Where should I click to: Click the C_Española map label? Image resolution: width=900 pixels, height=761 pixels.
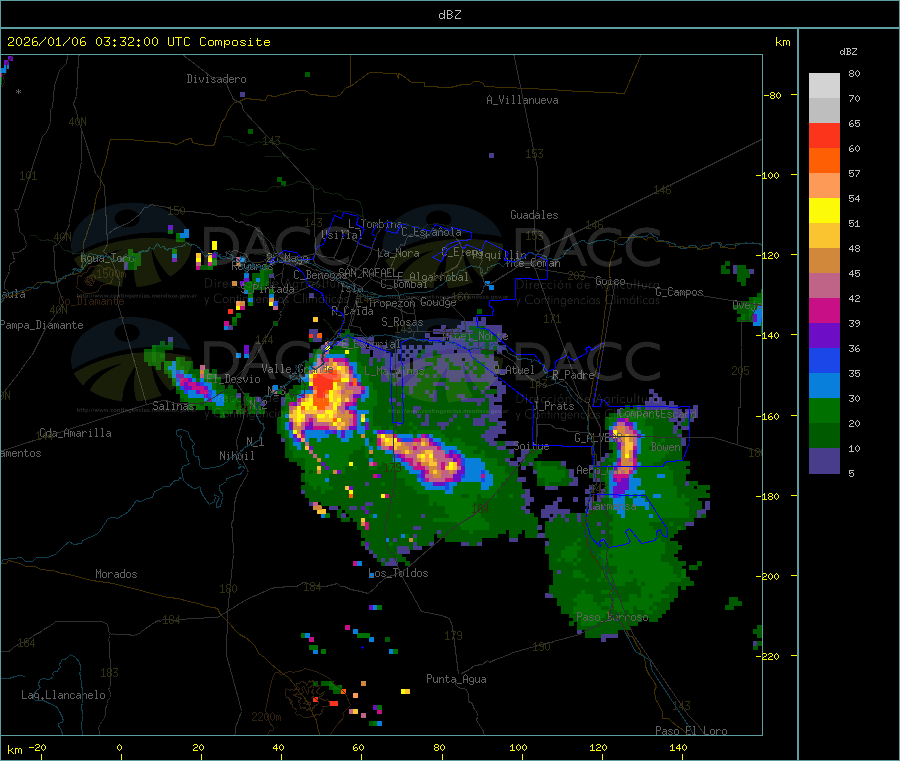(431, 232)
